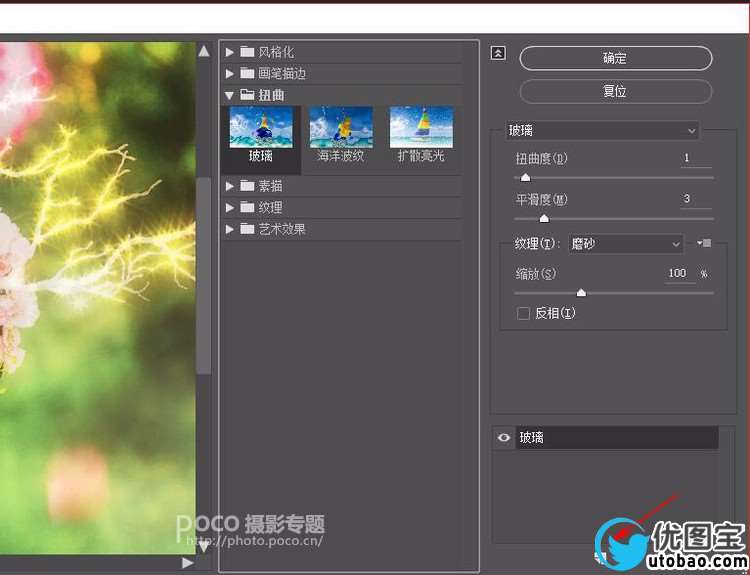
Task: Open the 玻璃 filter type dropdown
Action: coord(603,130)
